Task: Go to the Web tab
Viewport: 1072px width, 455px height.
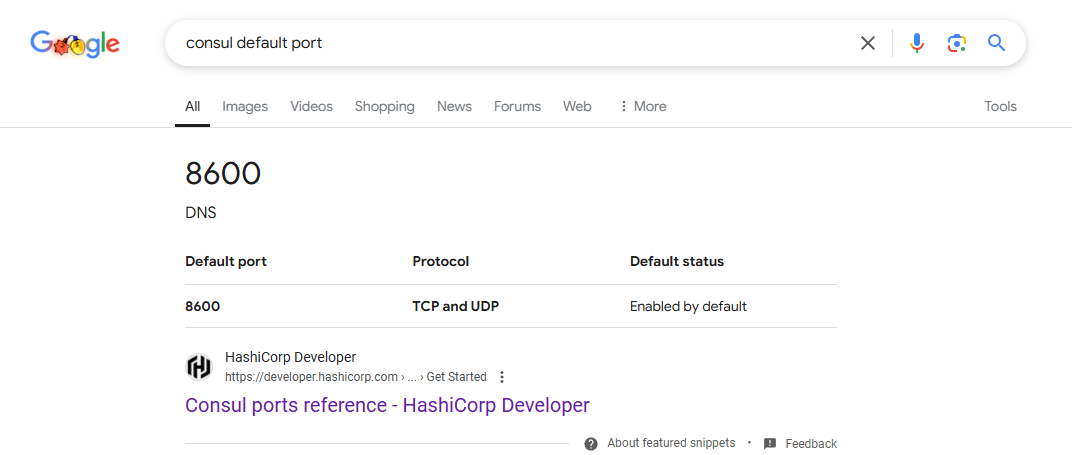Action: pyautogui.click(x=577, y=106)
